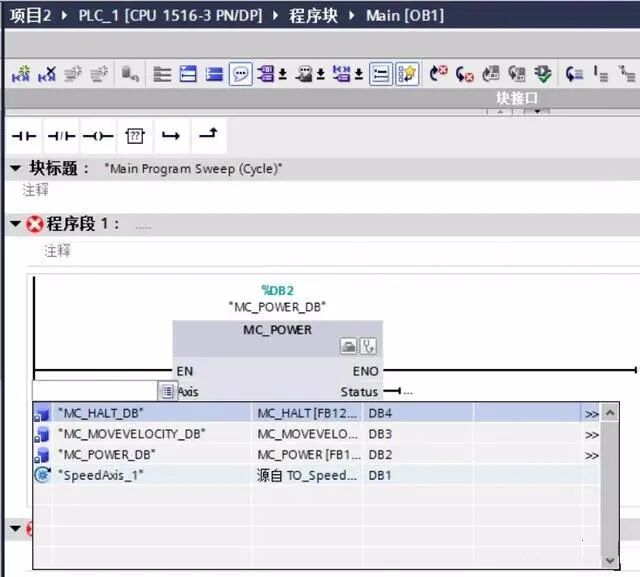Screen dimensions: 640x577
Task: Insert normally closed contact from favorites
Action: (61, 136)
